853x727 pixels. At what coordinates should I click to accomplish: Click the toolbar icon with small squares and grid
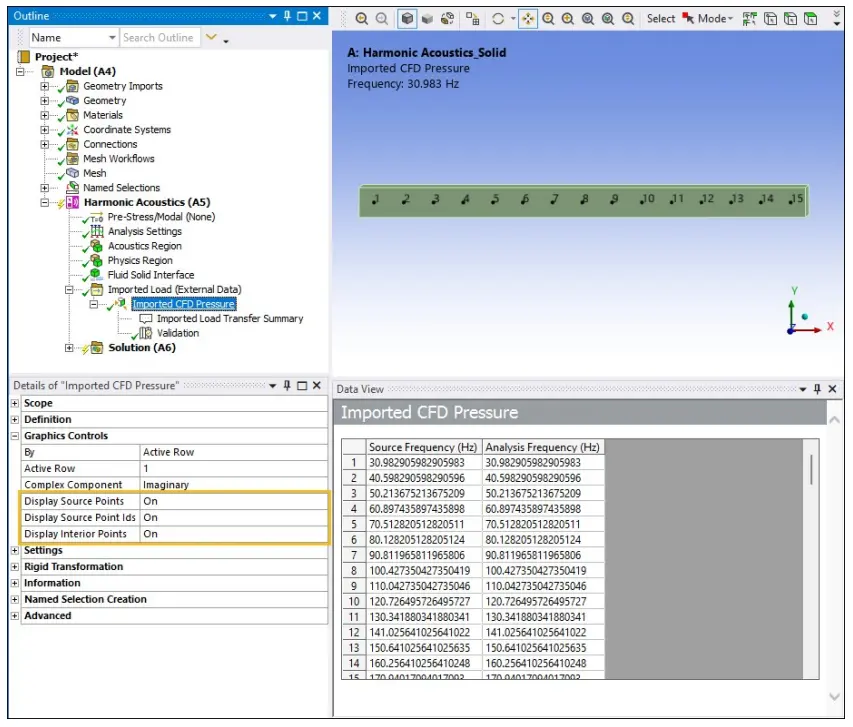tap(472, 19)
